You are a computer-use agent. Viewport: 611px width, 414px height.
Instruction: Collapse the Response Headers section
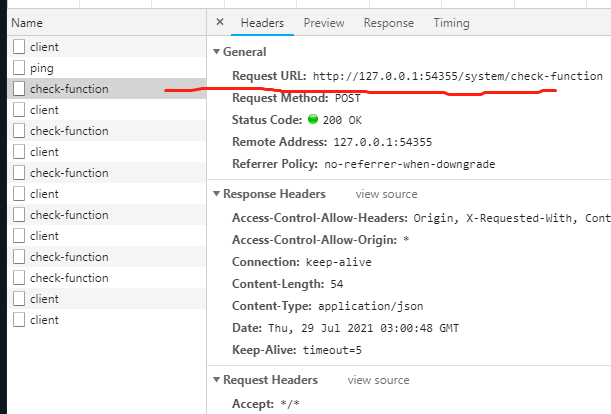[216, 194]
